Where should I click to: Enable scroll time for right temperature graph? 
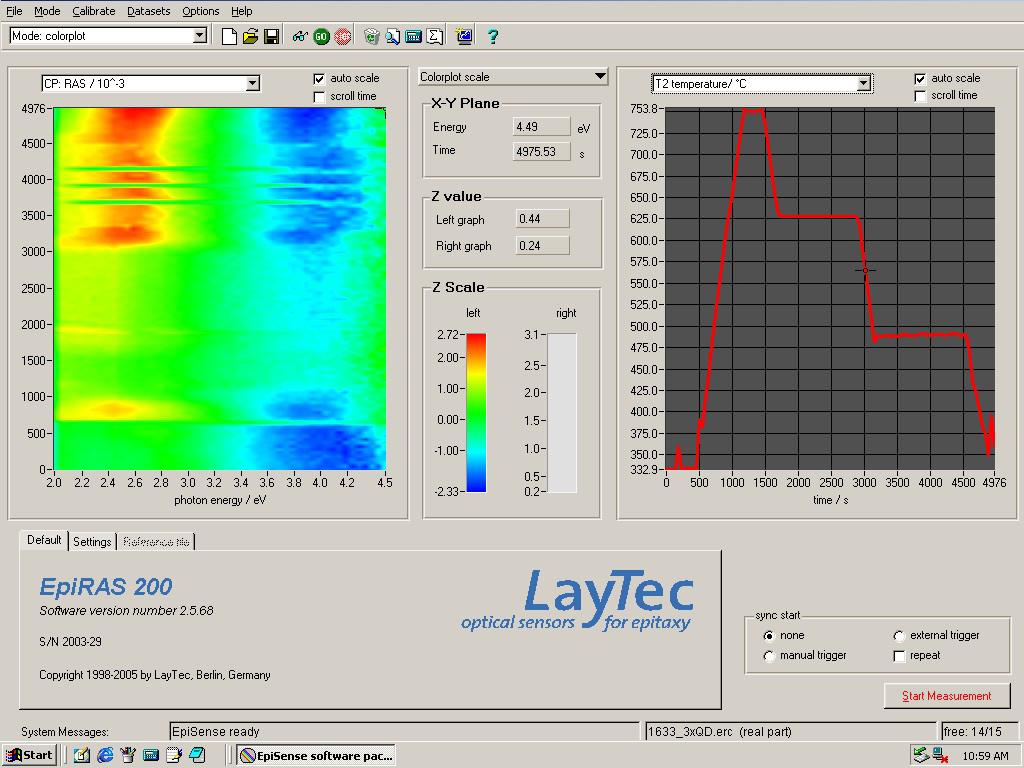[x=920, y=97]
